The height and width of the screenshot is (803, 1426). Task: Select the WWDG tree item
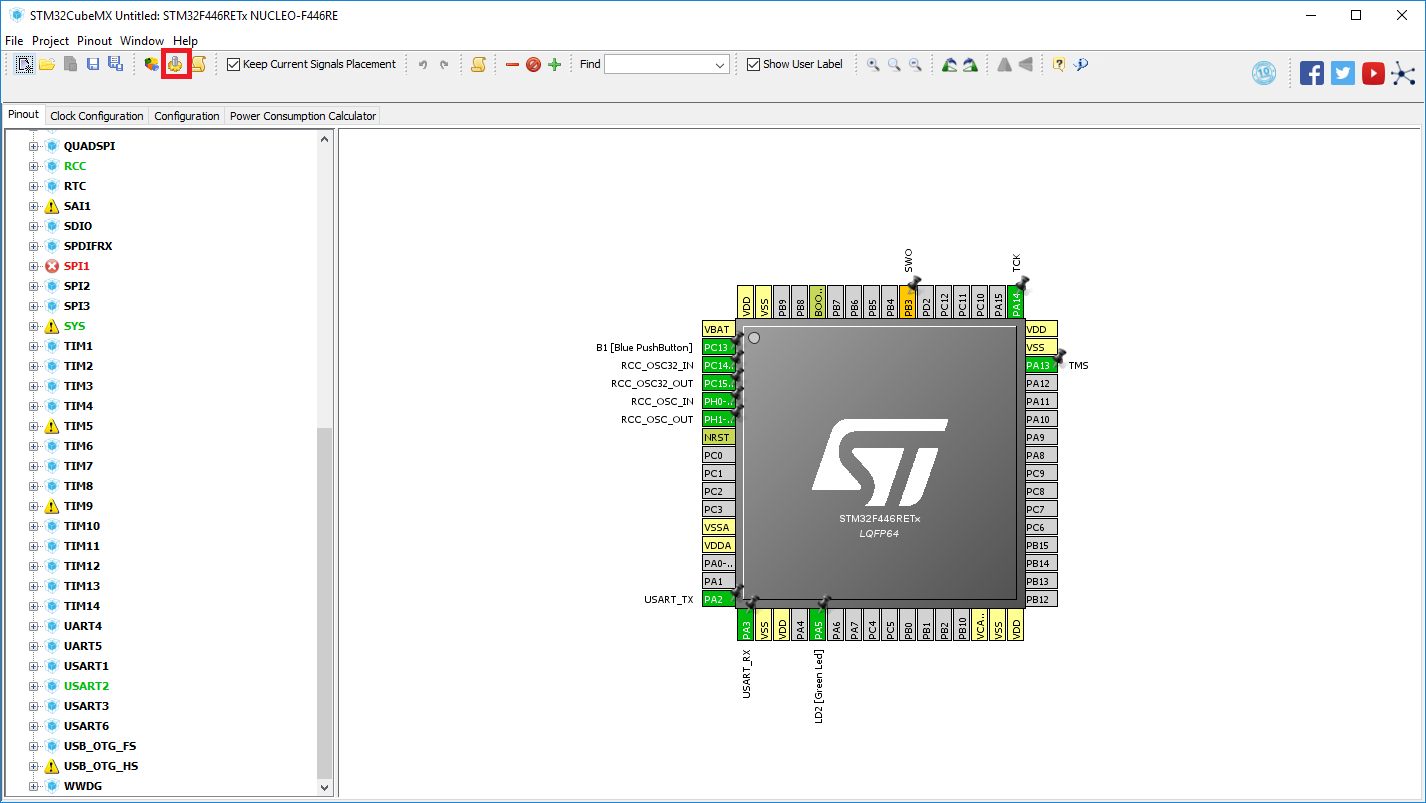point(83,786)
